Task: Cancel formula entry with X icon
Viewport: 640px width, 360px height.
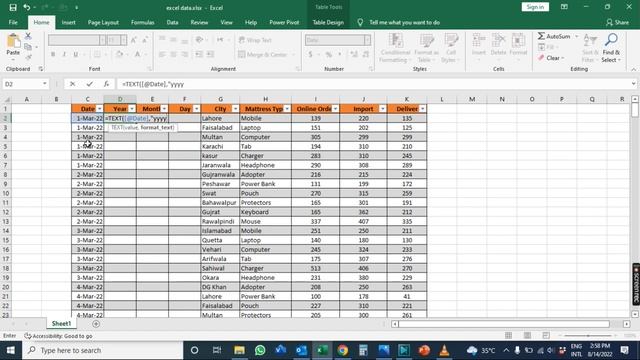Action: 72,84
